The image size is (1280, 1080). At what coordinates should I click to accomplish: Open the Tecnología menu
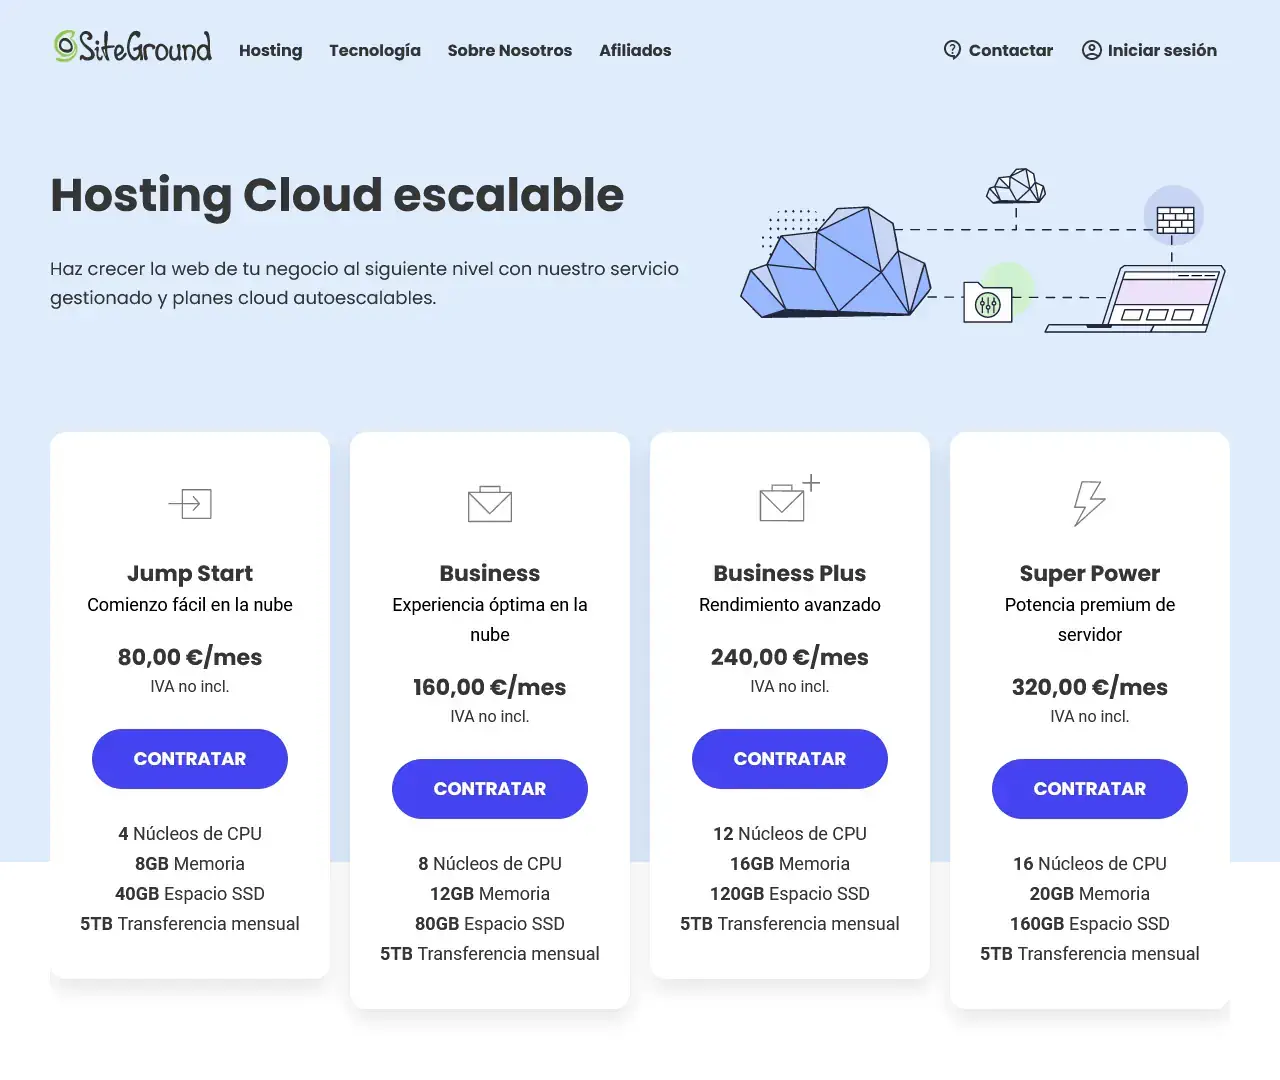pos(375,50)
